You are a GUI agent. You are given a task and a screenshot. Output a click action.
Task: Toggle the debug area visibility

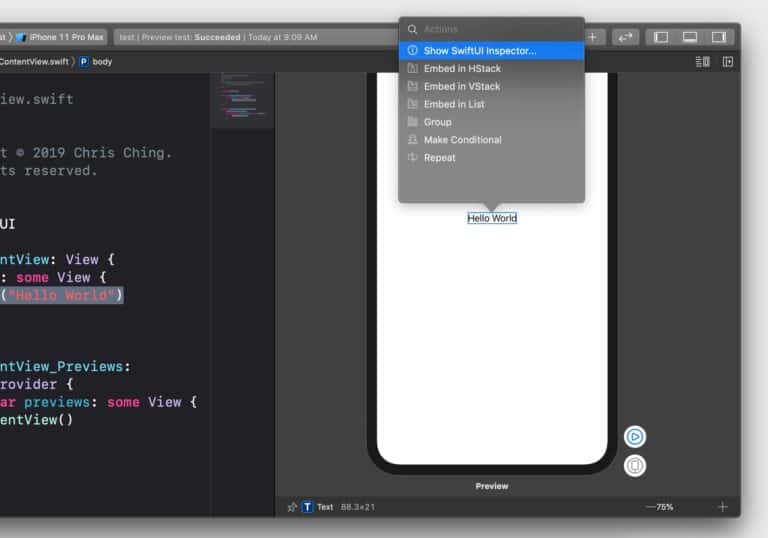point(690,37)
